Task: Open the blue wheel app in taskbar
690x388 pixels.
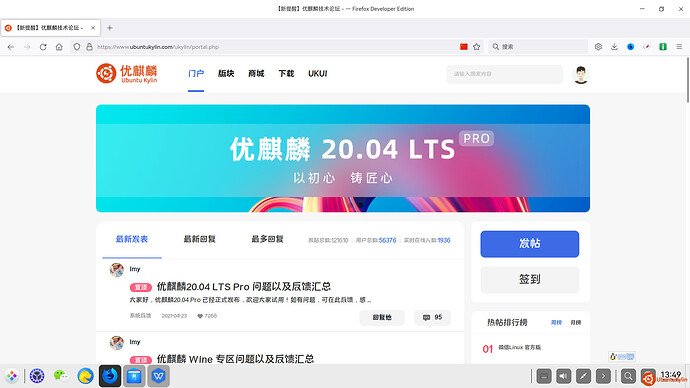Action: [37, 376]
